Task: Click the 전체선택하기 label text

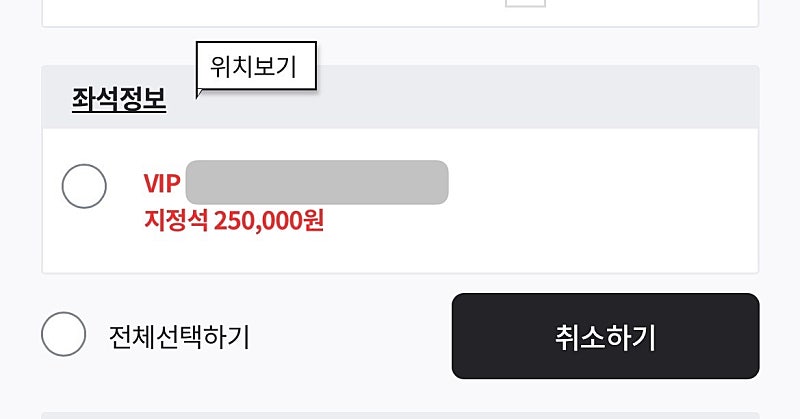Action: coord(179,337)
